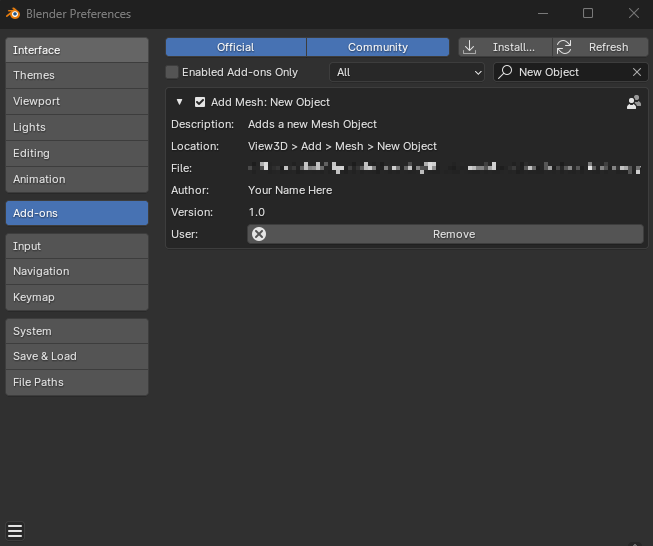This screenshot has width=653, height=546.
Task: Click the community users icon on add-on row
Action: tap(633, 102)
